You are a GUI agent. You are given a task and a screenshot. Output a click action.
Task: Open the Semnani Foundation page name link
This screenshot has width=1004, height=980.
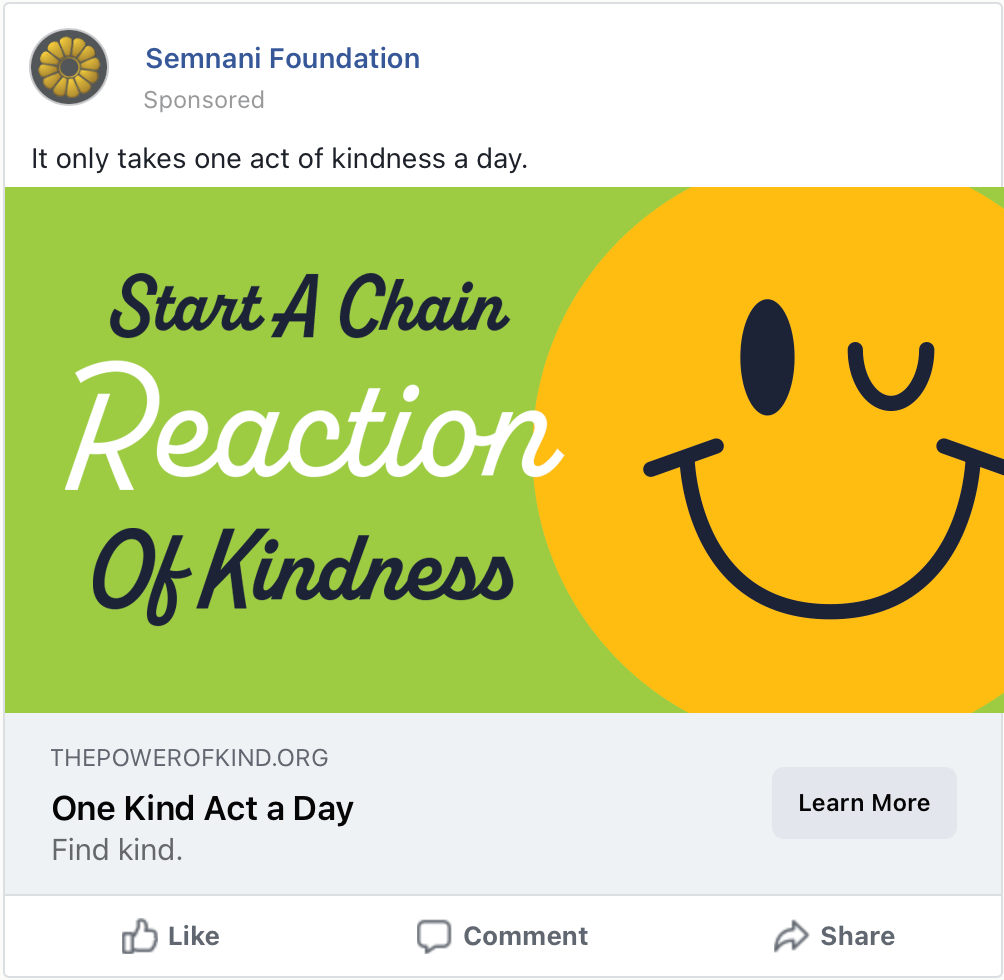[x=282, y=59]
